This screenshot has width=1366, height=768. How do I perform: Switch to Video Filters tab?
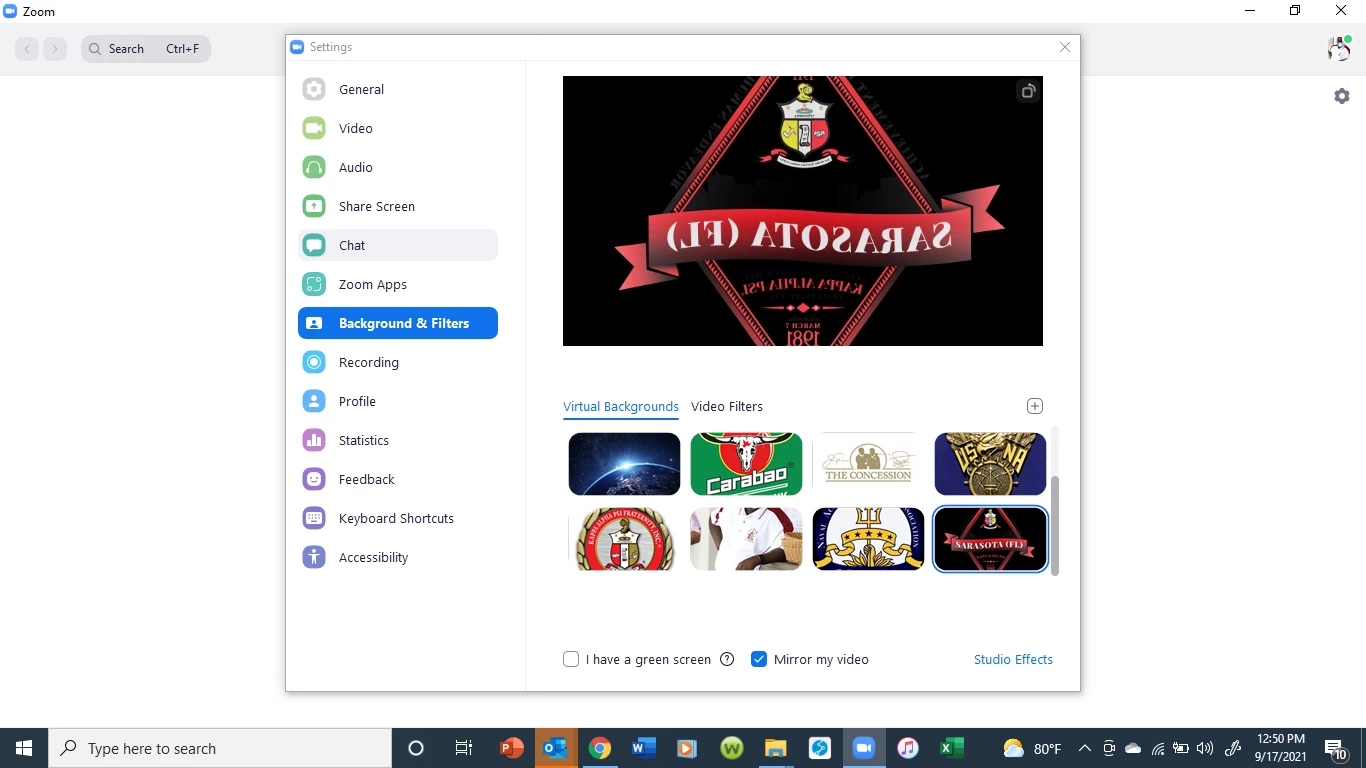727,406
